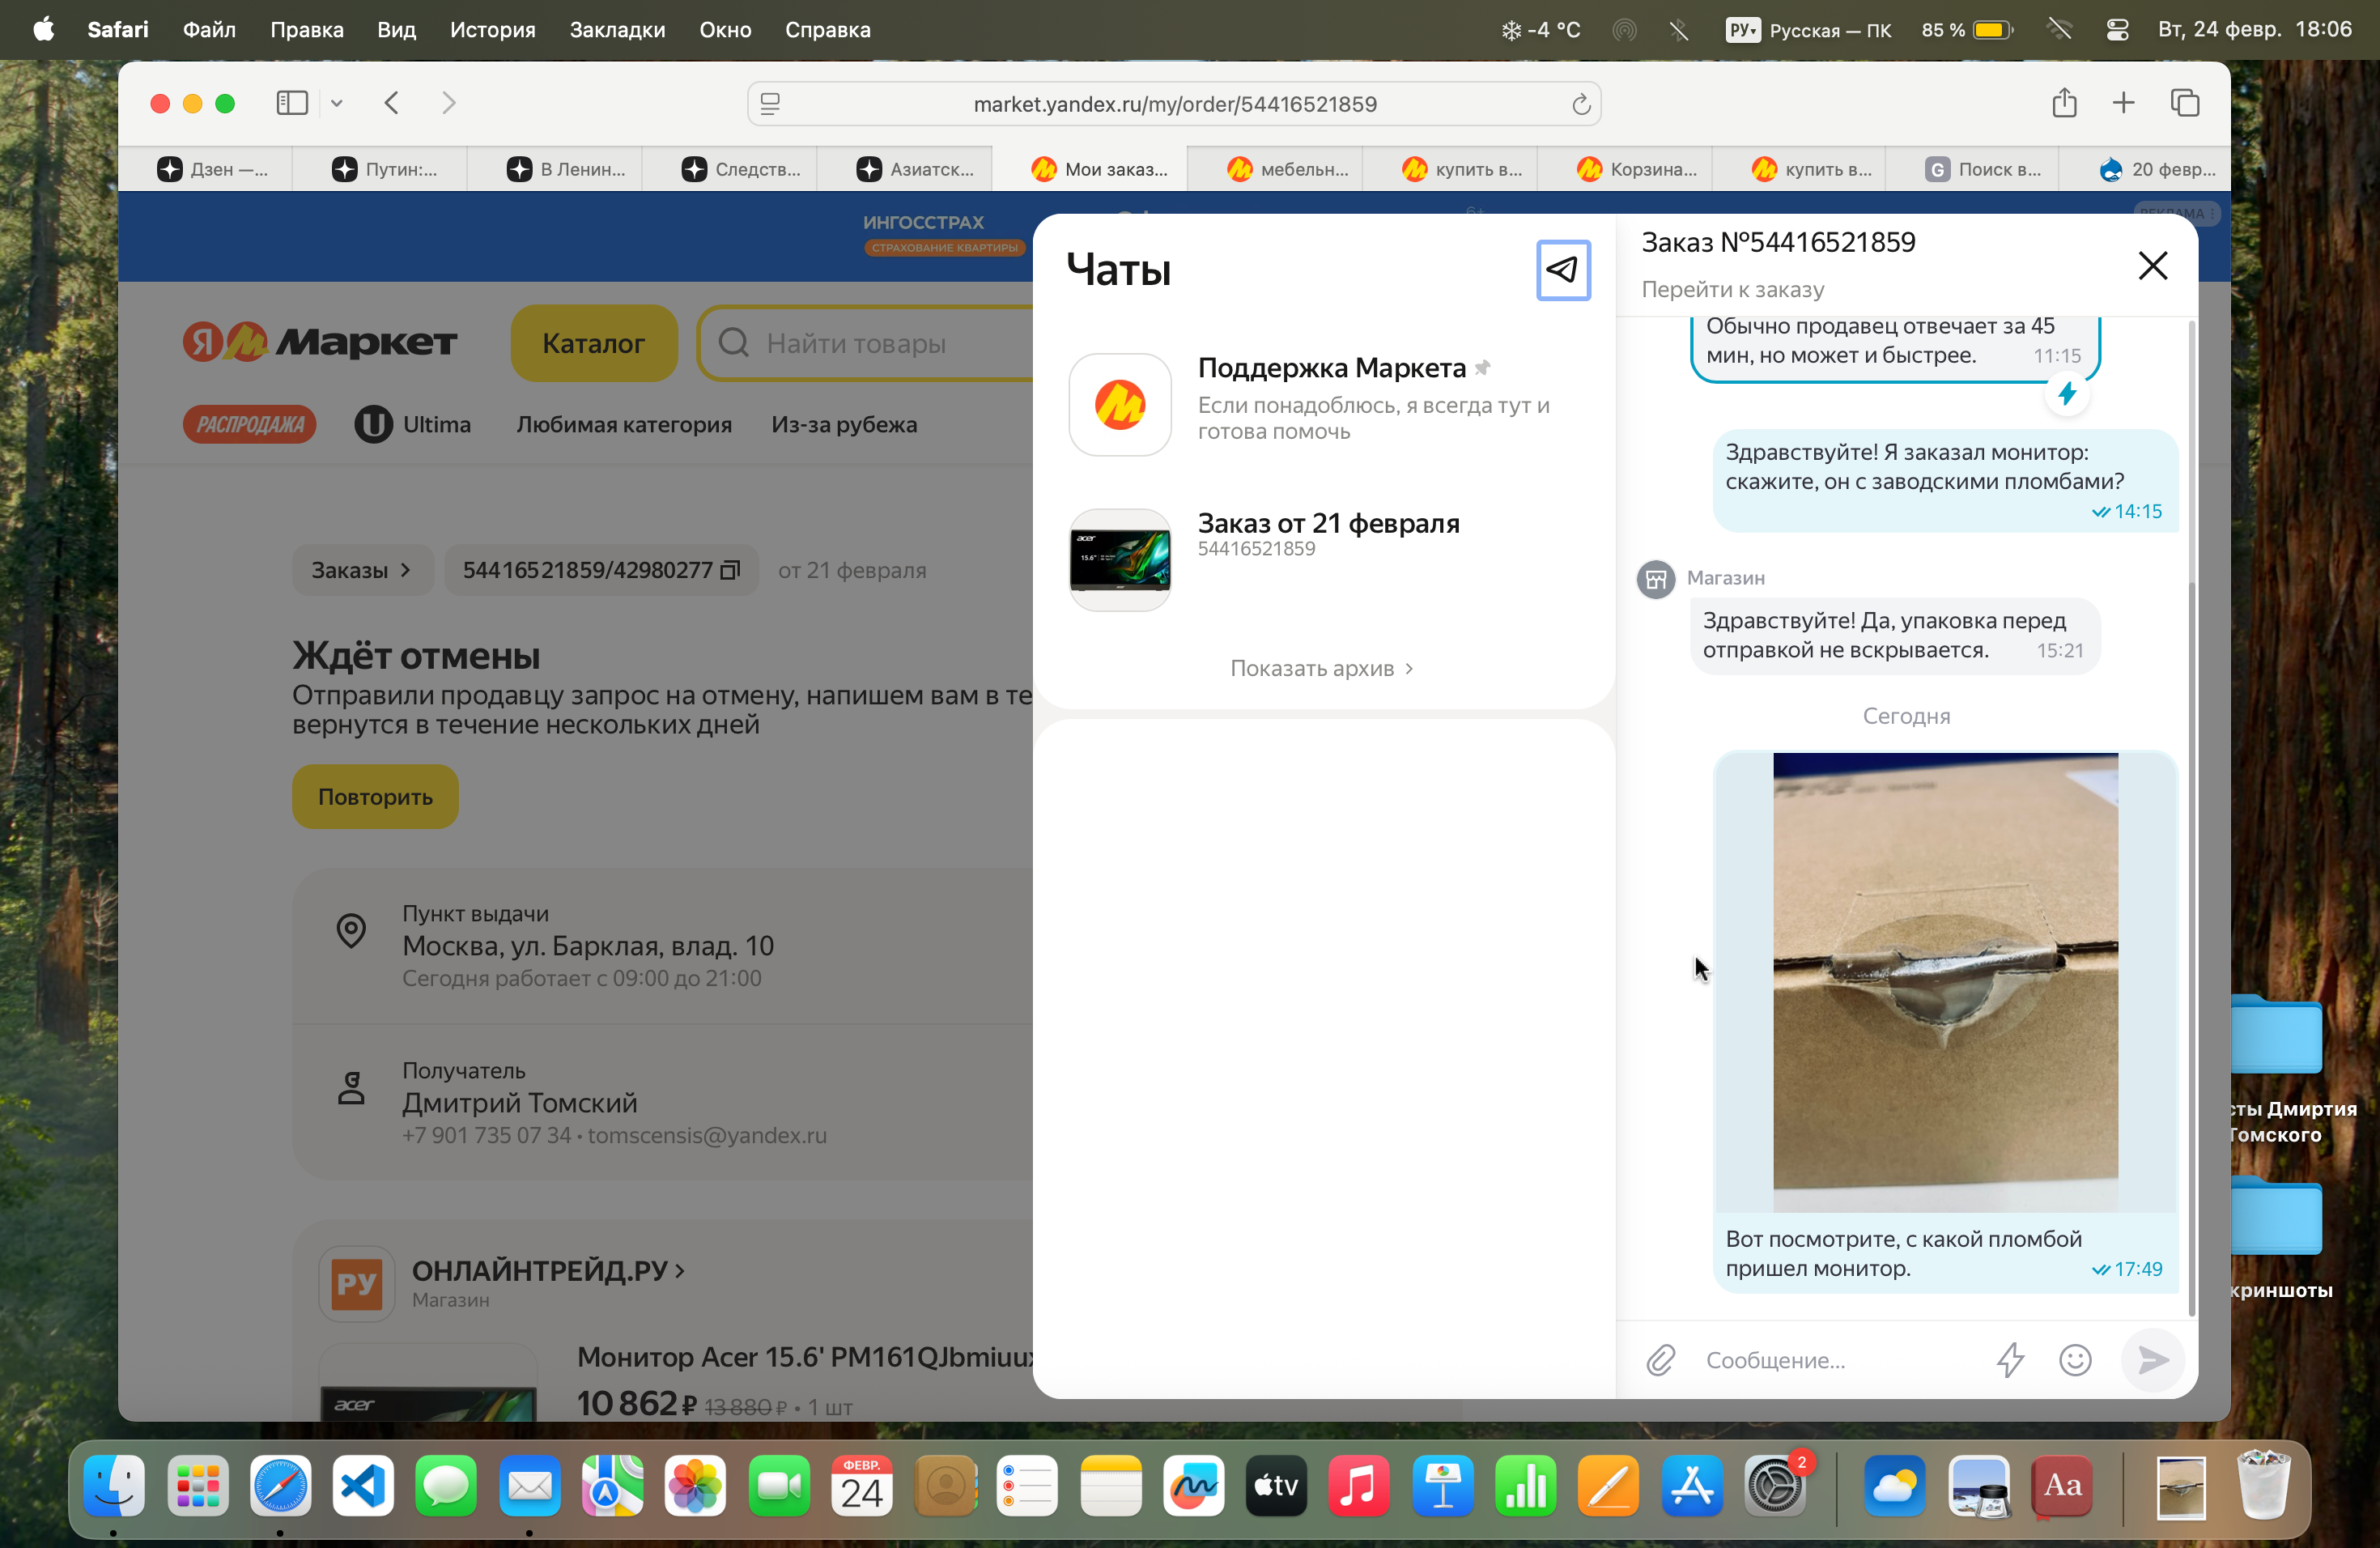This screenshot has height=1548, width=2380.
Task: Expand Показать архив chats list
Action: tap(1321, 668)
